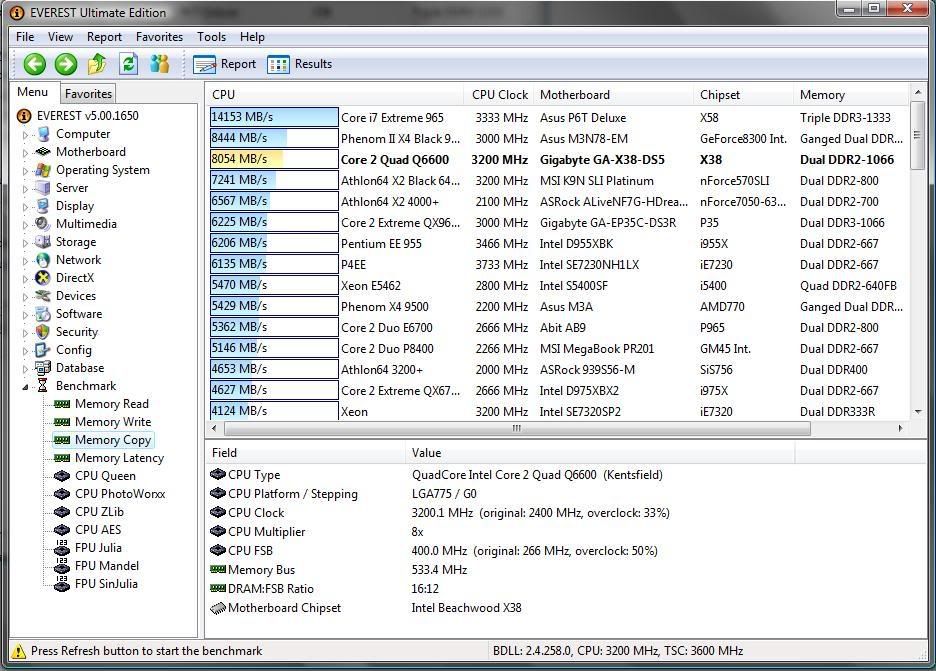Viewport: 936px width, 671px height.
Task: Click the Refresh toolbar icon
Action: coord(128,64)
